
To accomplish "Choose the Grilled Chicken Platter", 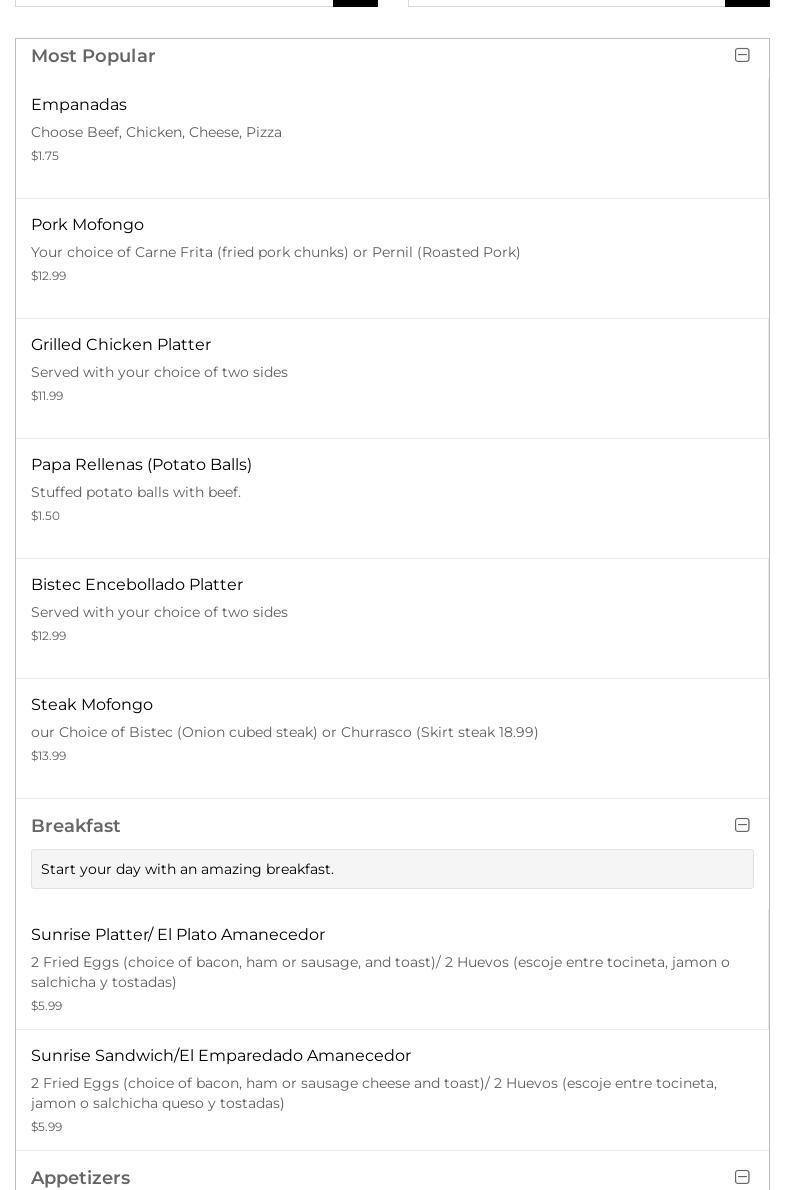I will [x=392, y=378].
